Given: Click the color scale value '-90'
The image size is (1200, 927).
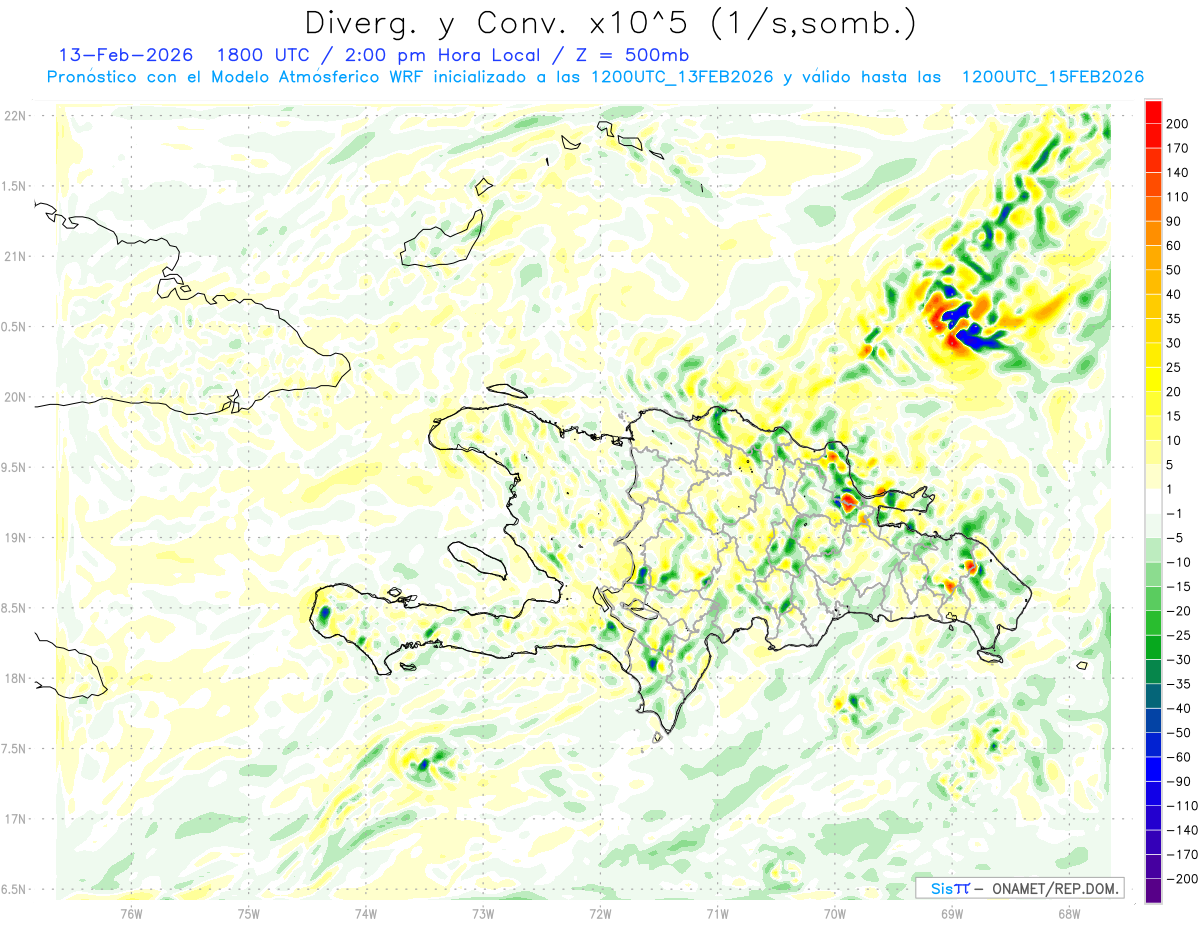Looking at the screenshot, I should (1178, 781).
